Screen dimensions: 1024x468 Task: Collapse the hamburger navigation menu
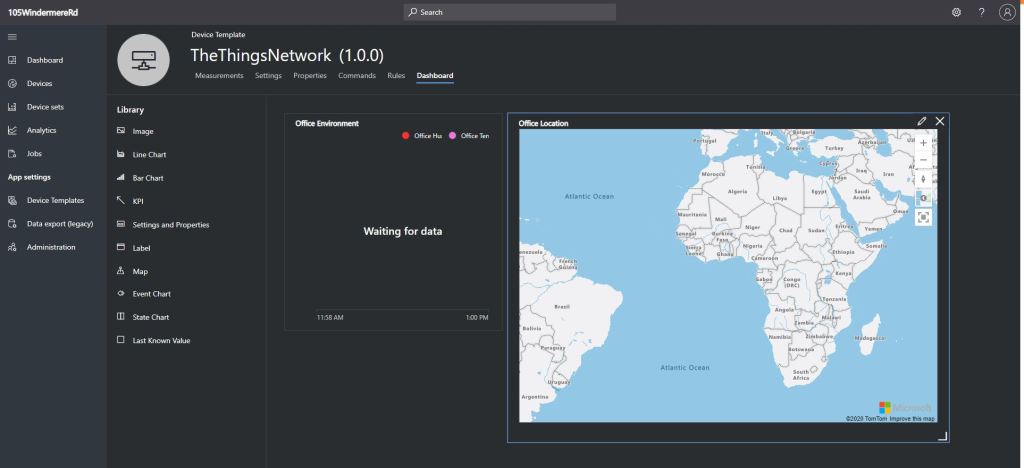click(12, 37)
